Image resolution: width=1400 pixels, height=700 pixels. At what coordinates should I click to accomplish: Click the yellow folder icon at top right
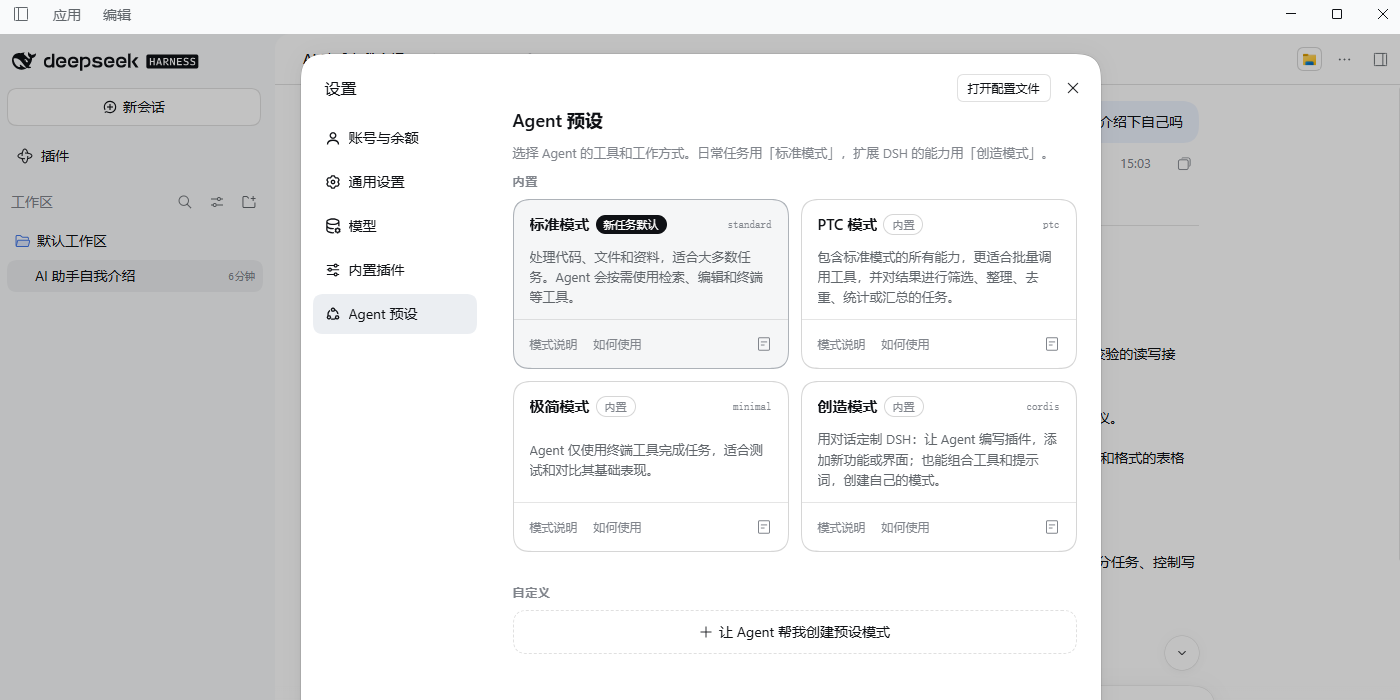pyautogui.click(x=1309, y=59)
